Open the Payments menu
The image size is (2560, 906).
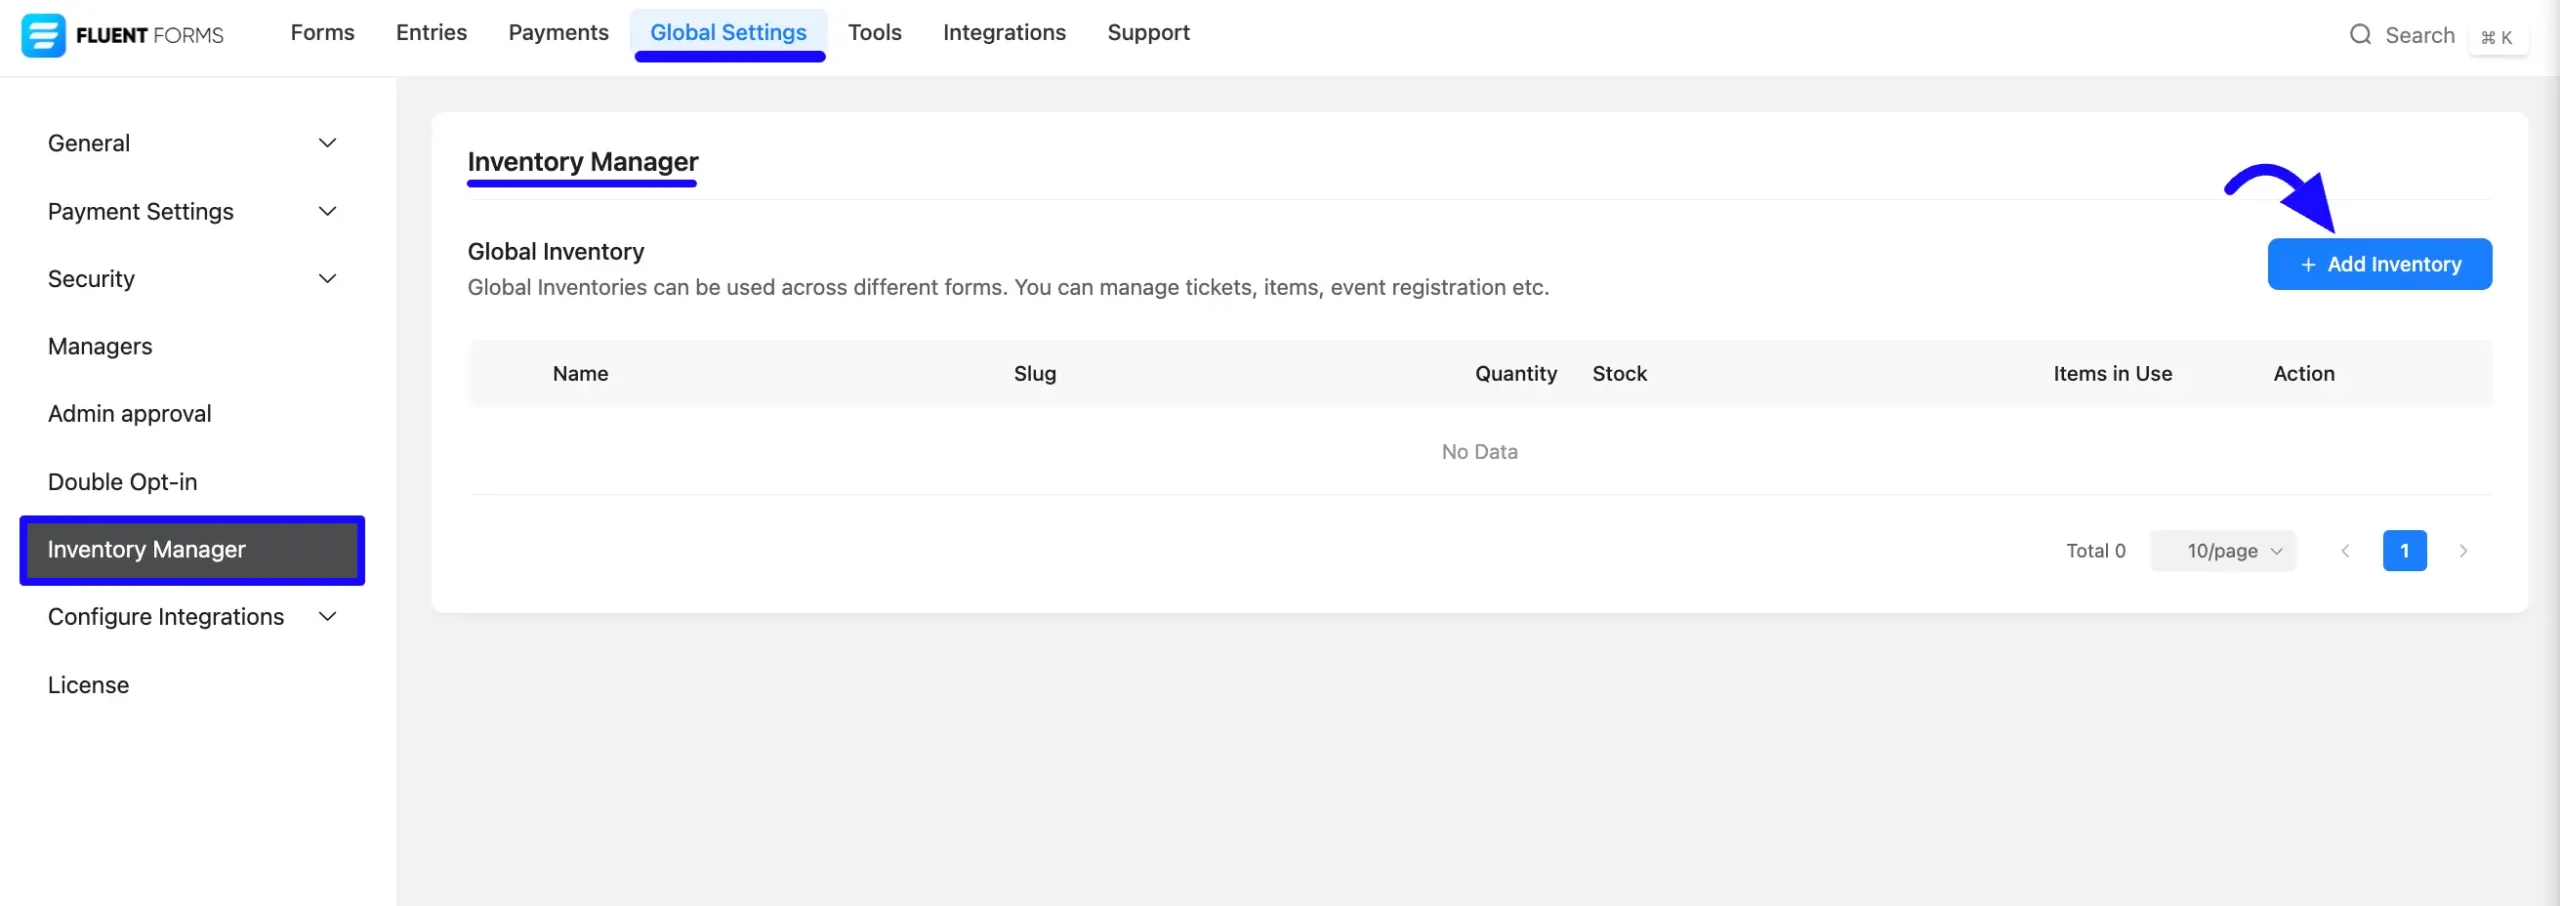tap(558, 32)
